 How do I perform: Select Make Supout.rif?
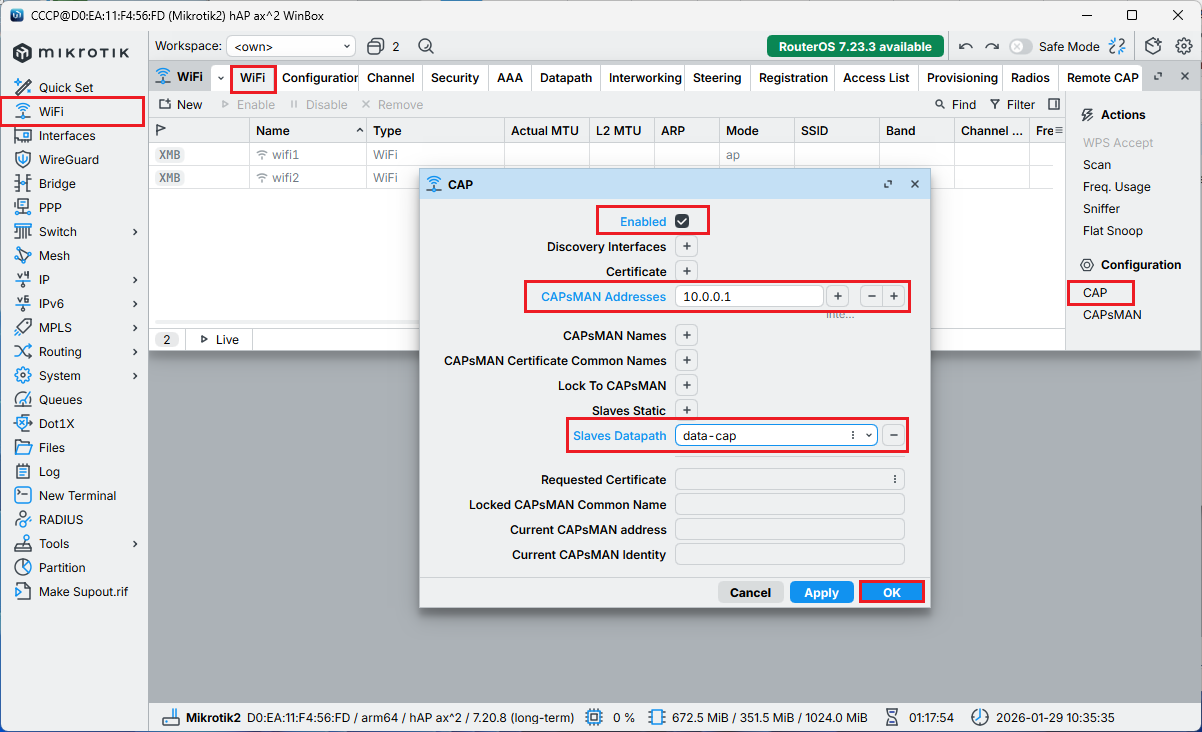tap(83, 591)
